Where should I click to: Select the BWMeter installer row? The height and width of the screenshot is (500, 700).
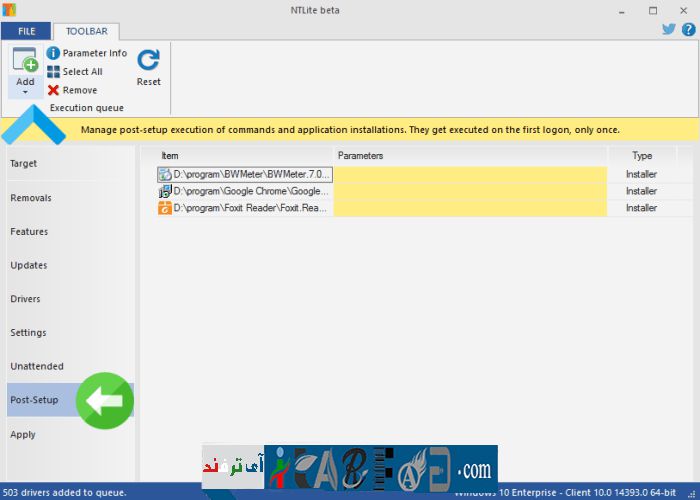pyautogui.click(x=245, y=174)
